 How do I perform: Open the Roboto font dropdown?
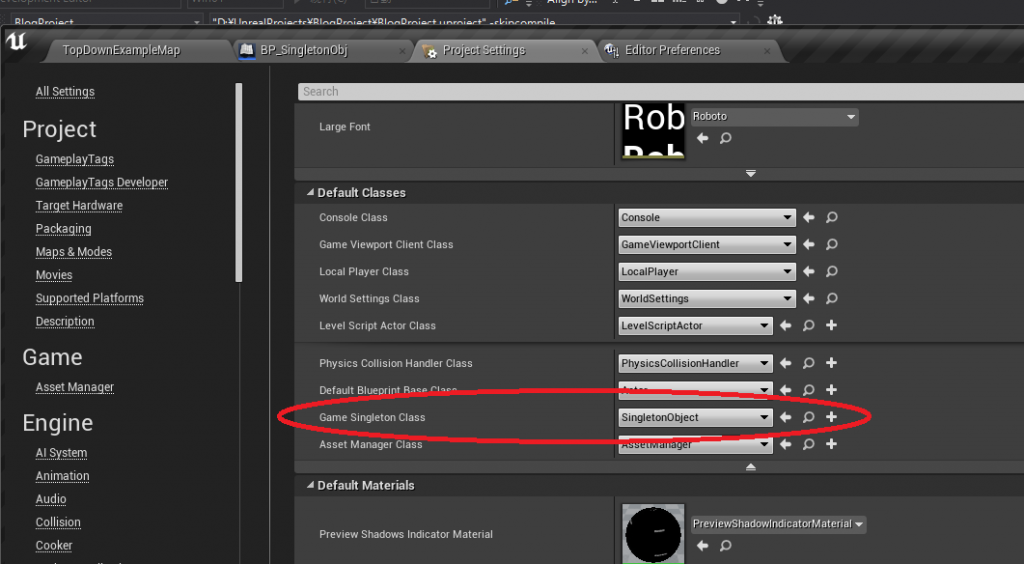click(x=774, y=117)
